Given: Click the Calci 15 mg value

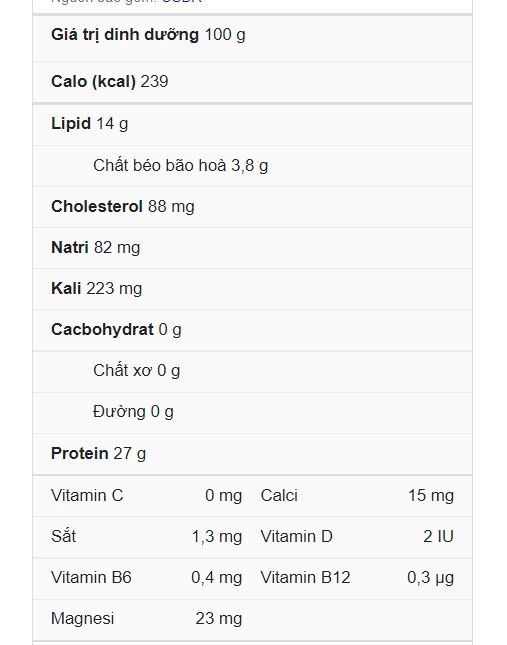Looking at the screenshot, I should tap(431, 496).
